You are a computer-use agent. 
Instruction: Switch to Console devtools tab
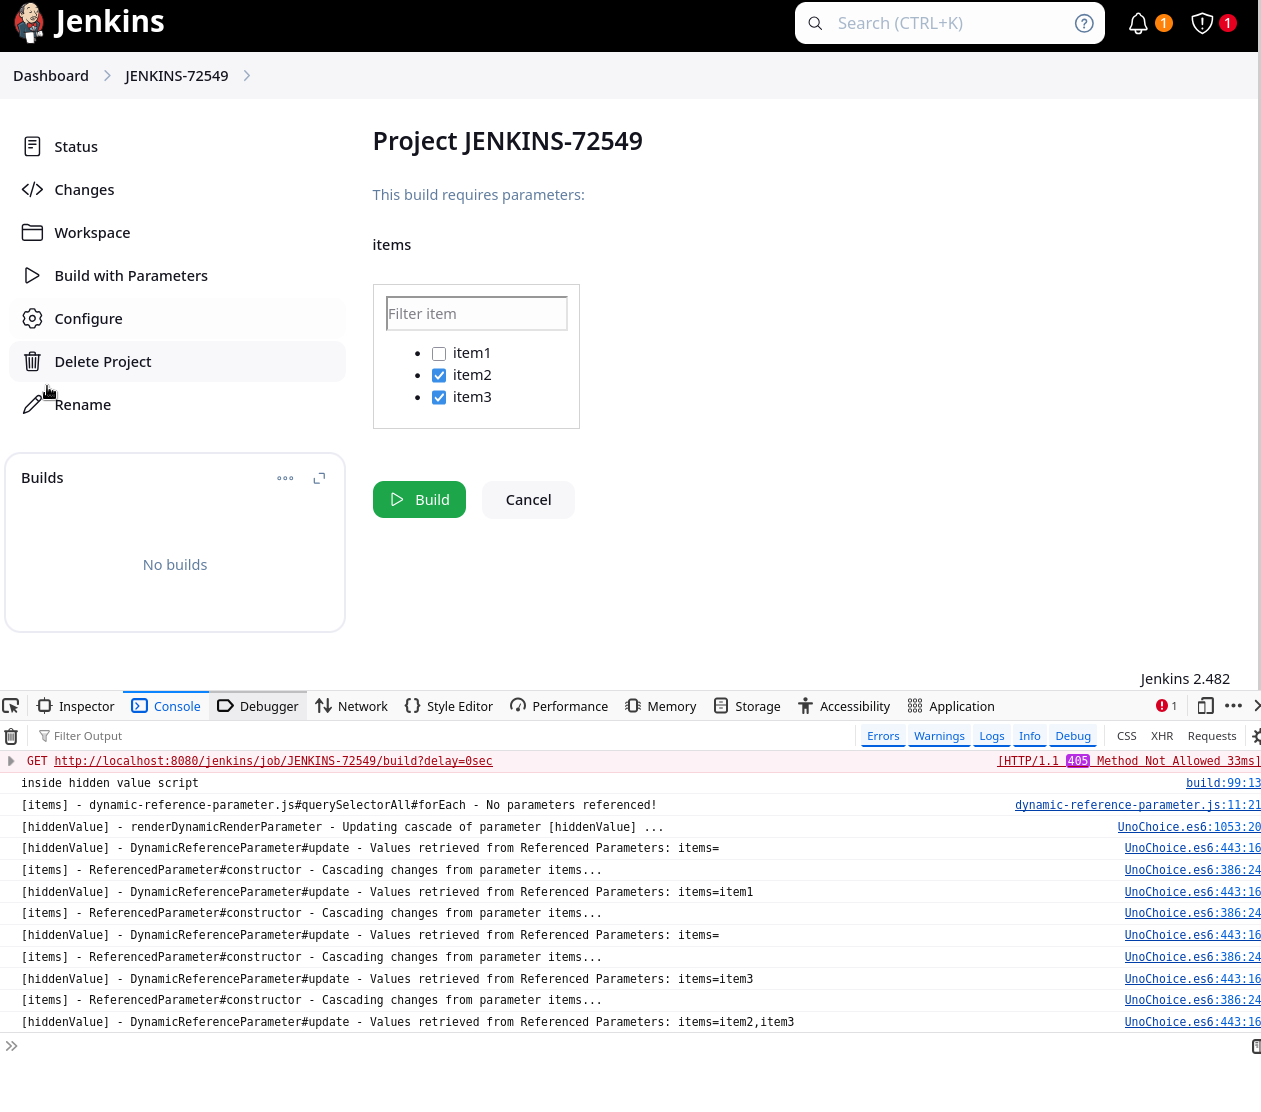click(x=166, y=706)
